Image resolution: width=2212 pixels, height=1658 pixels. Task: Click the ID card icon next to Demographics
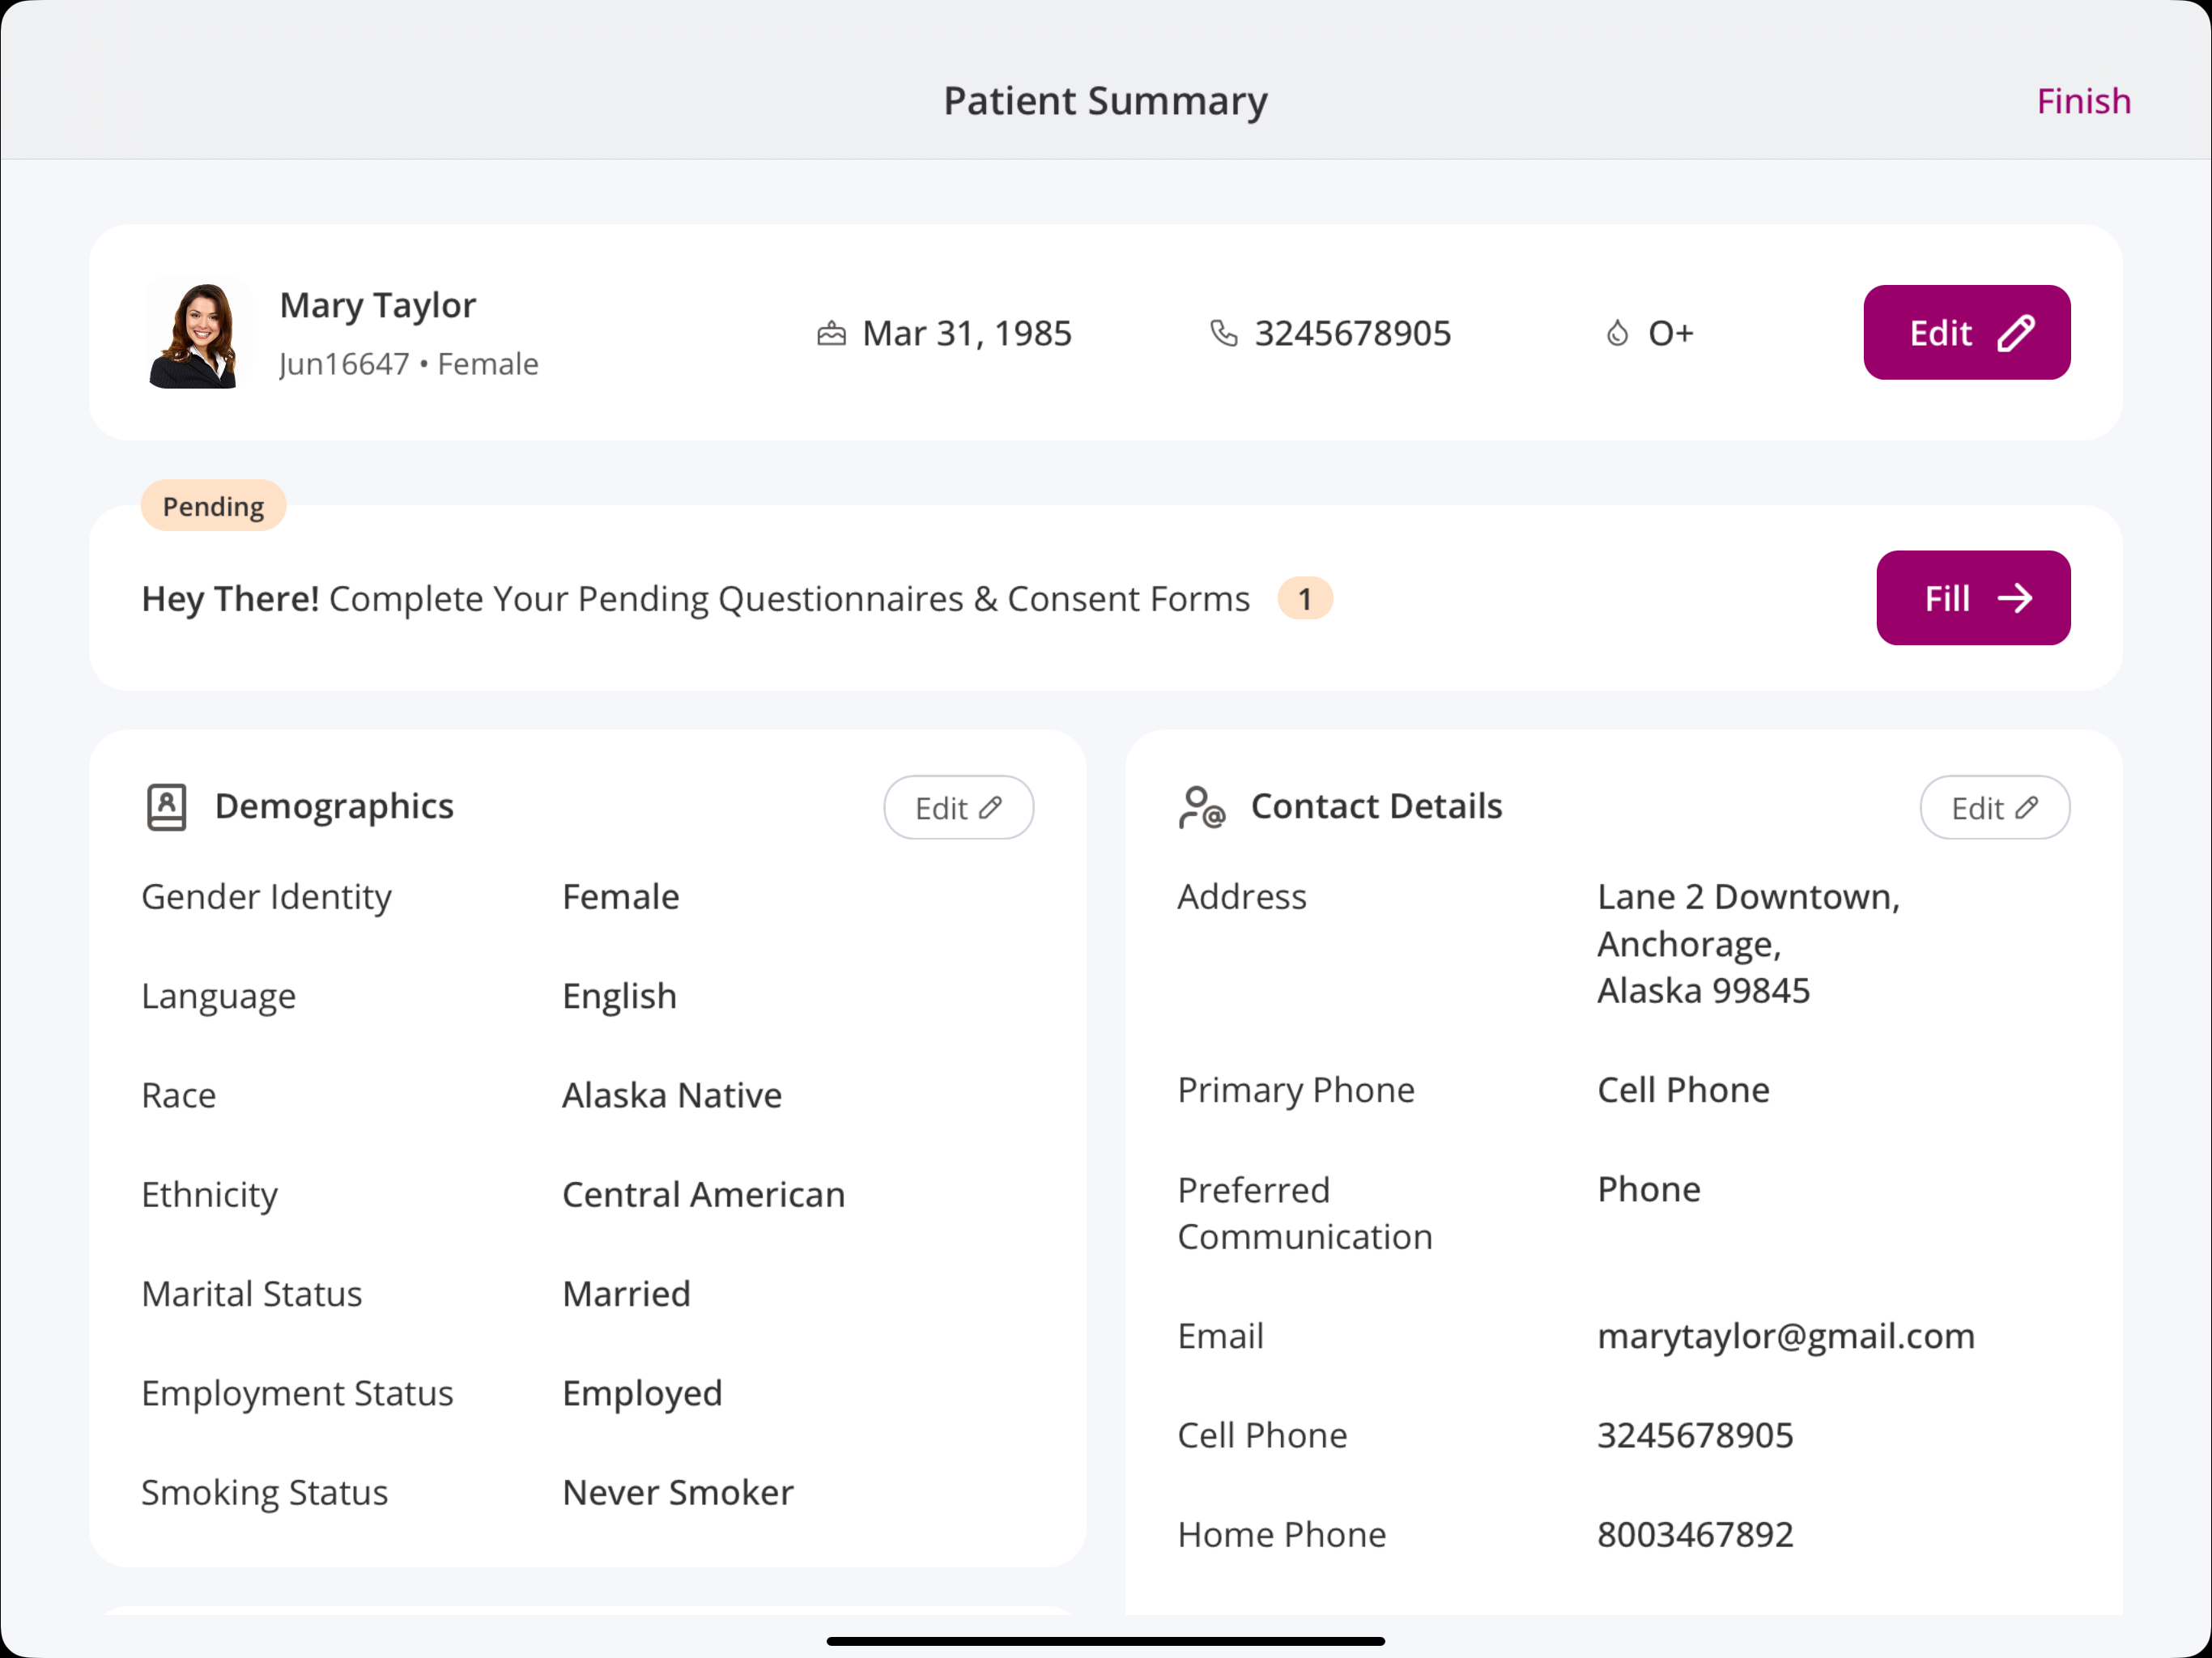[x=166, y=806]
